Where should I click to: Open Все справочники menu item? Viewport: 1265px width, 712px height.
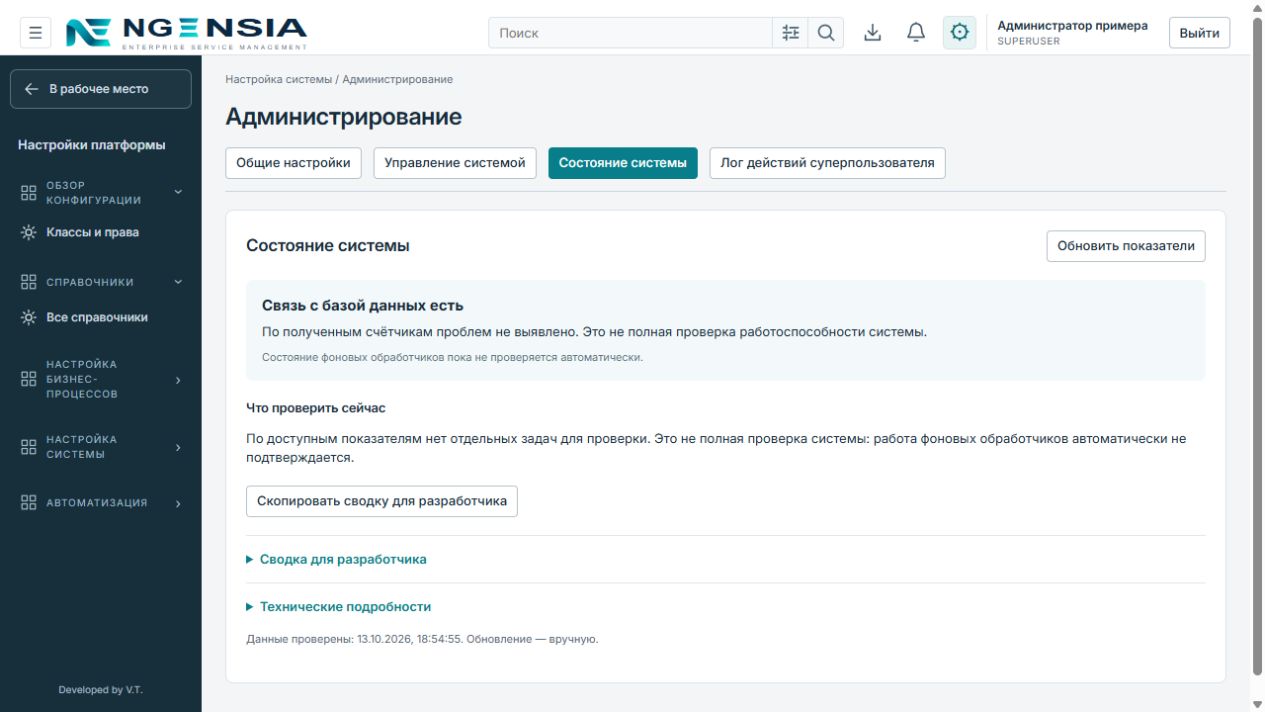97,317
